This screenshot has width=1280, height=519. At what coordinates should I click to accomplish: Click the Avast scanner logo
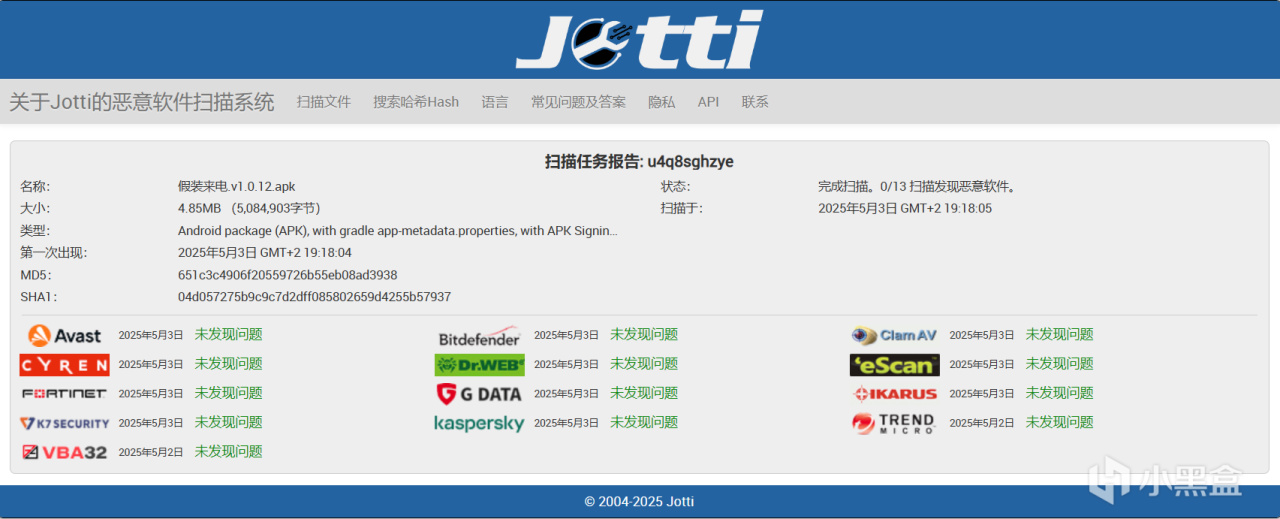click(65, 335)
